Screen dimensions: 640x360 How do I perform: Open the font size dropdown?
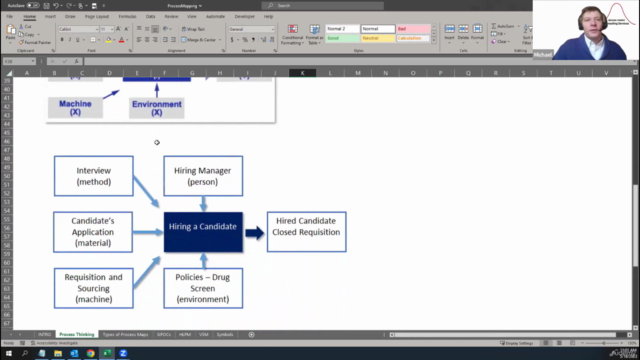pyautogui.click(x=112, y=29)
